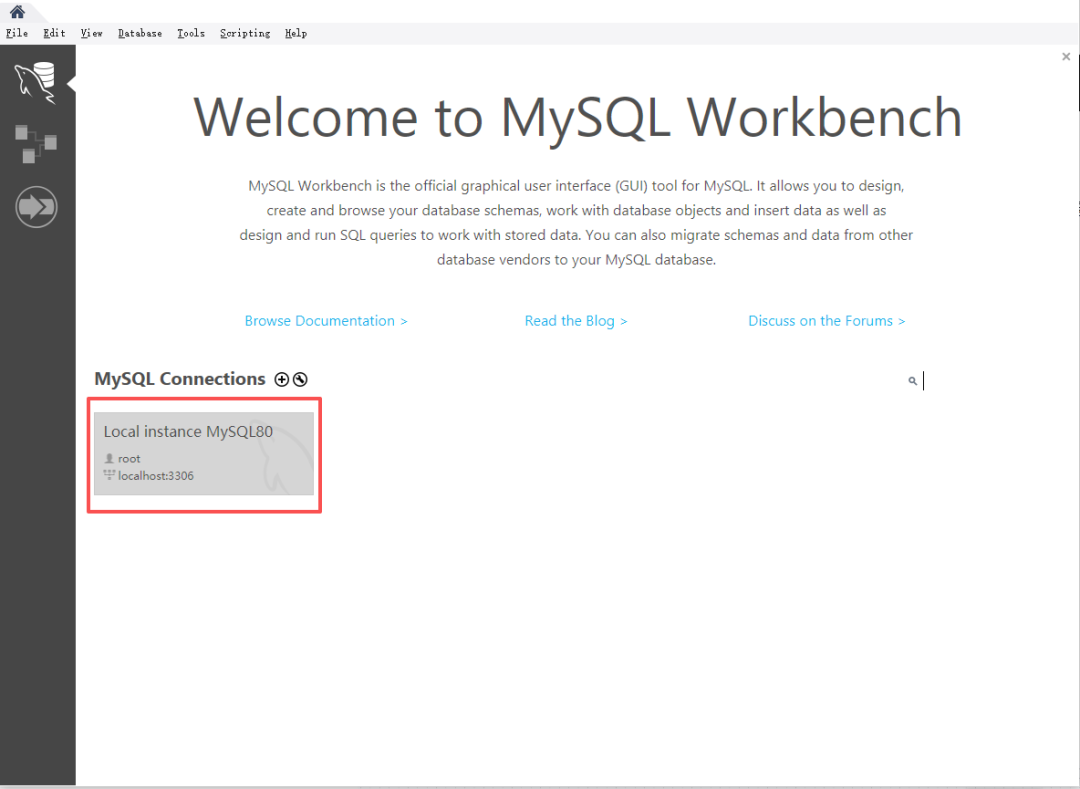Image resolution: width=1080 pixels, height=789 pixels.
Task: Select the dolphin MySQL connections sidebar icon
Action: click(x=36, y=83)
